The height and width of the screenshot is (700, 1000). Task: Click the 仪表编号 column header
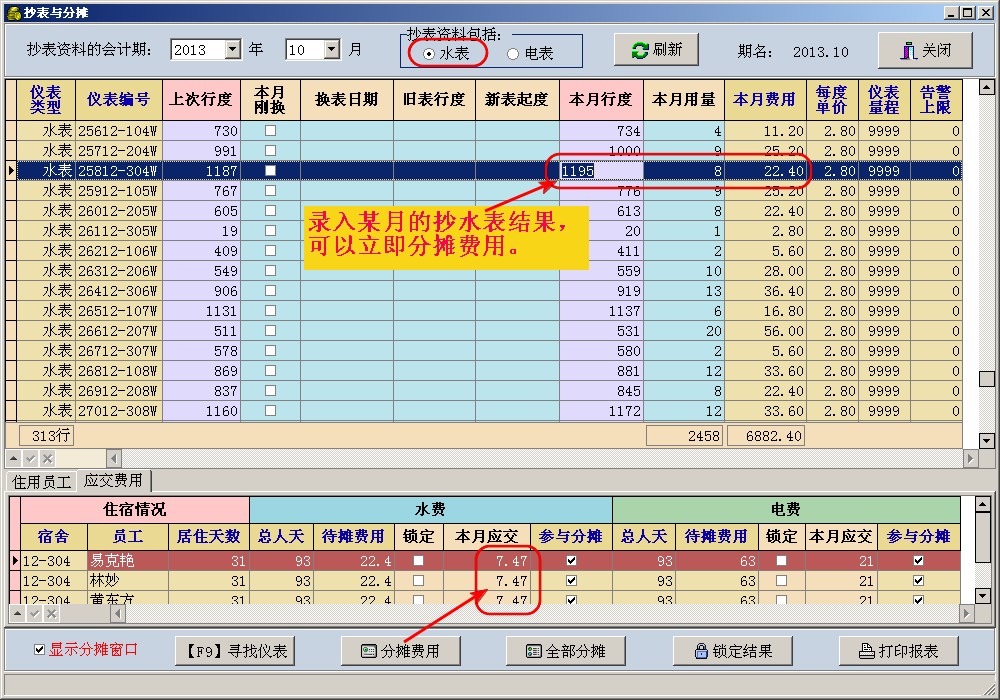point(118,100)
